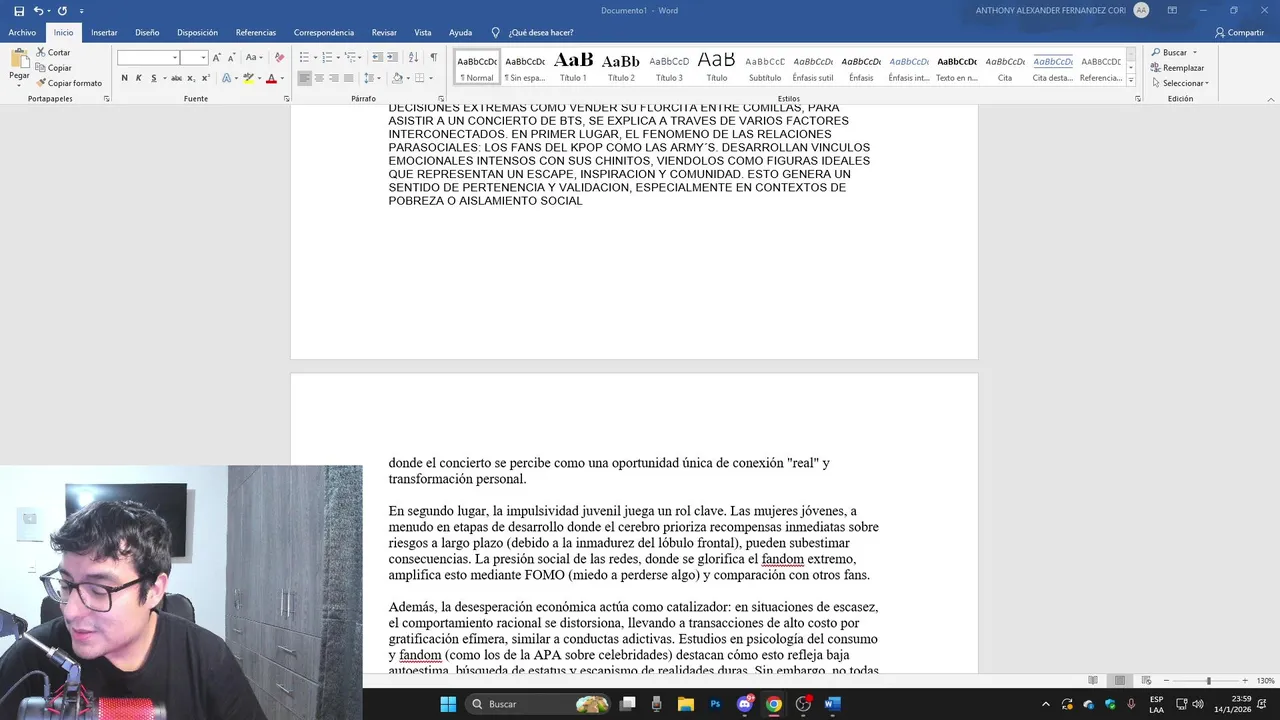Decrease paragraph indent
1280x720 pixels.
click(x=377, y=57)
